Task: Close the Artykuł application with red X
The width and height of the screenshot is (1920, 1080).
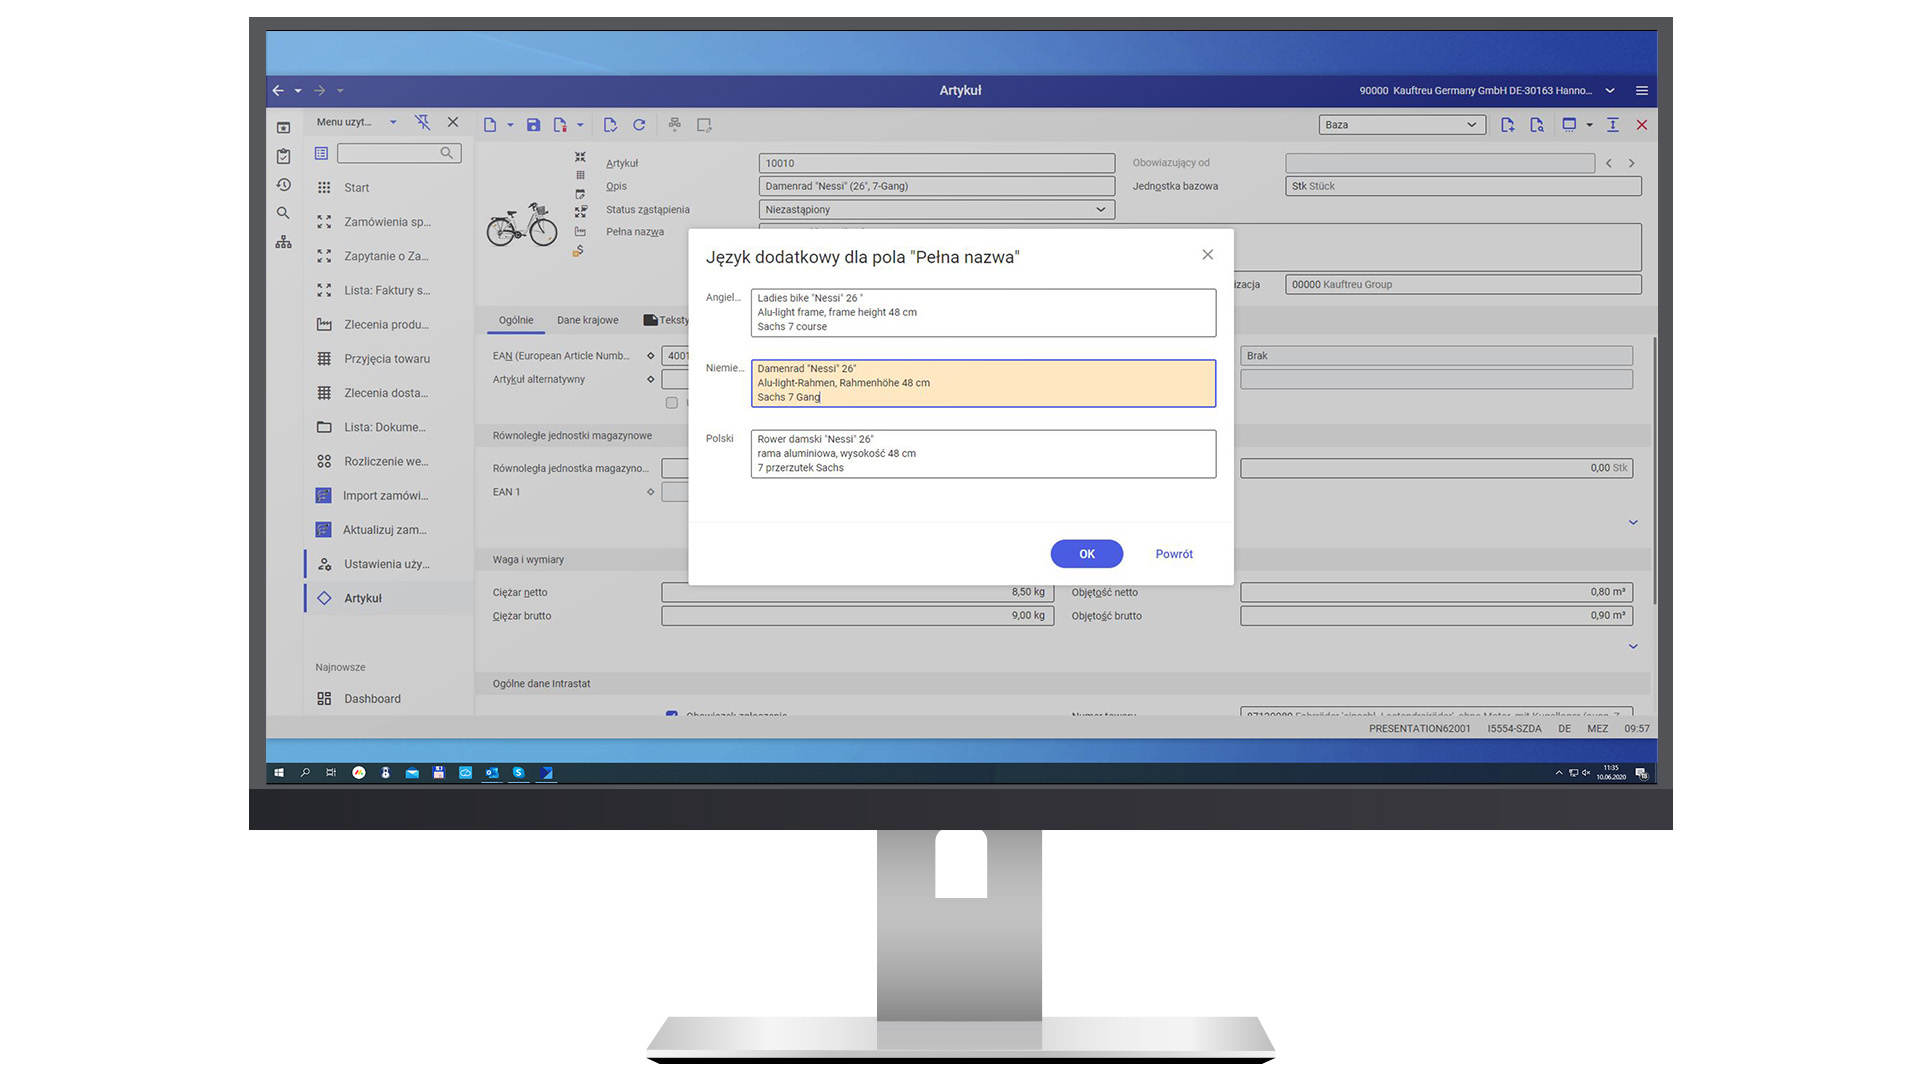Action: [1642, 125]
